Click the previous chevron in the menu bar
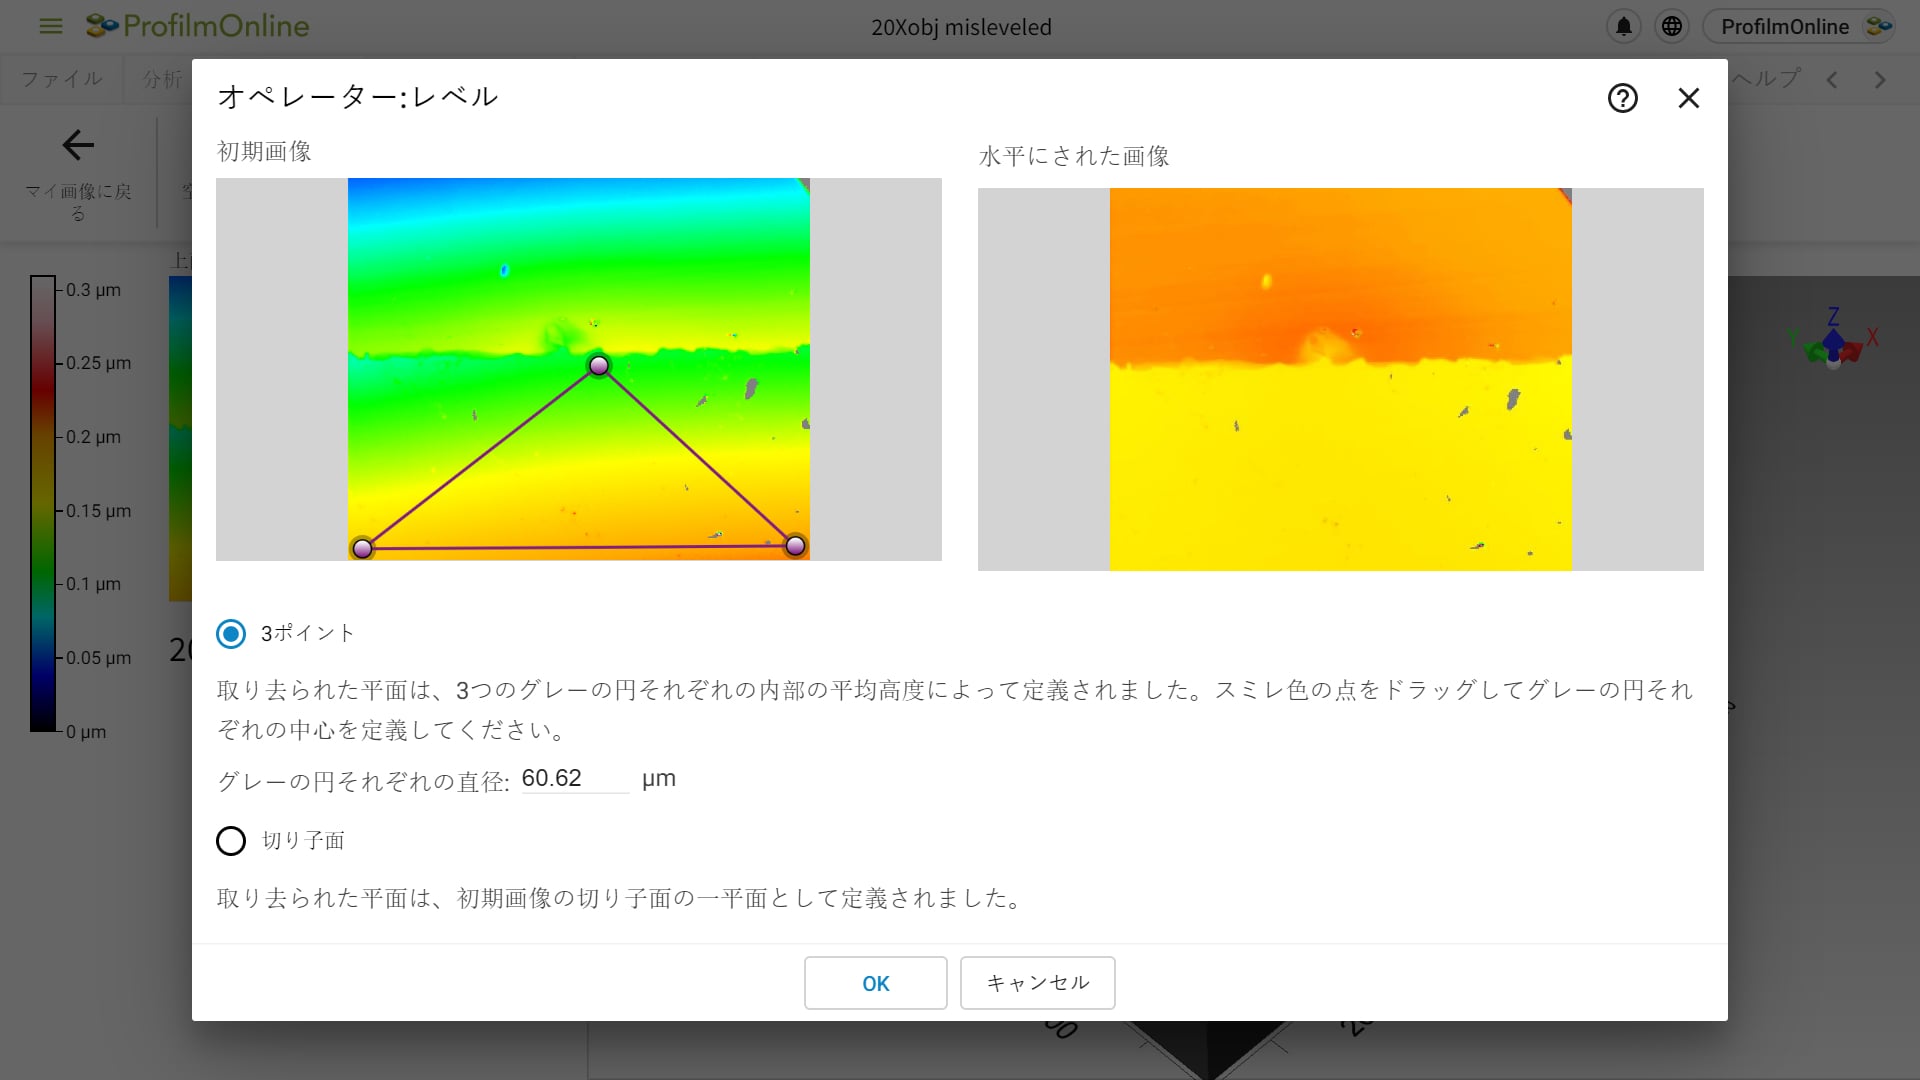 (x=1832, y=80)
